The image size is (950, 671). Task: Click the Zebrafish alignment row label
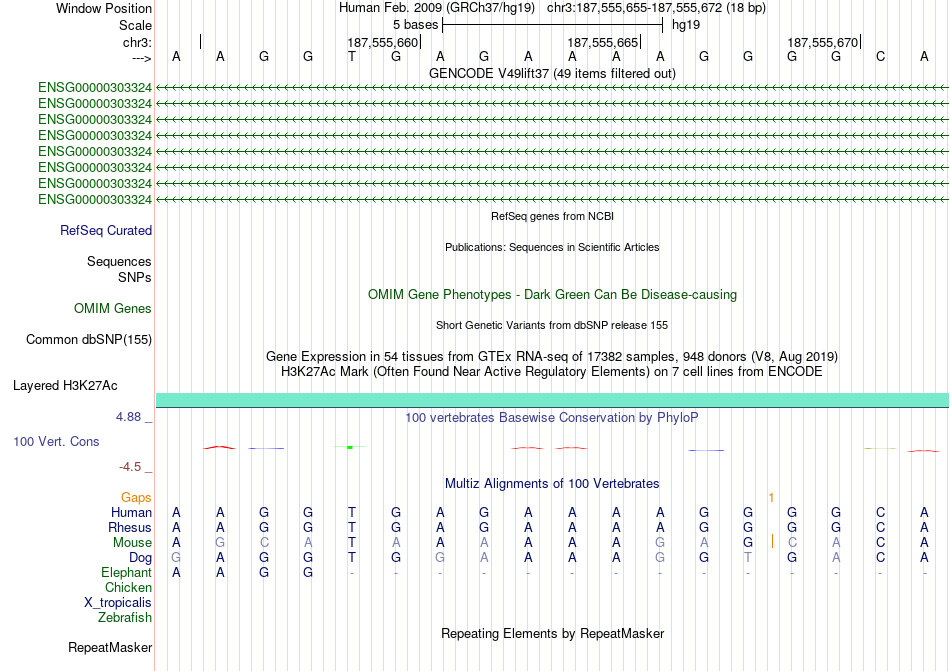click(125, 618)
